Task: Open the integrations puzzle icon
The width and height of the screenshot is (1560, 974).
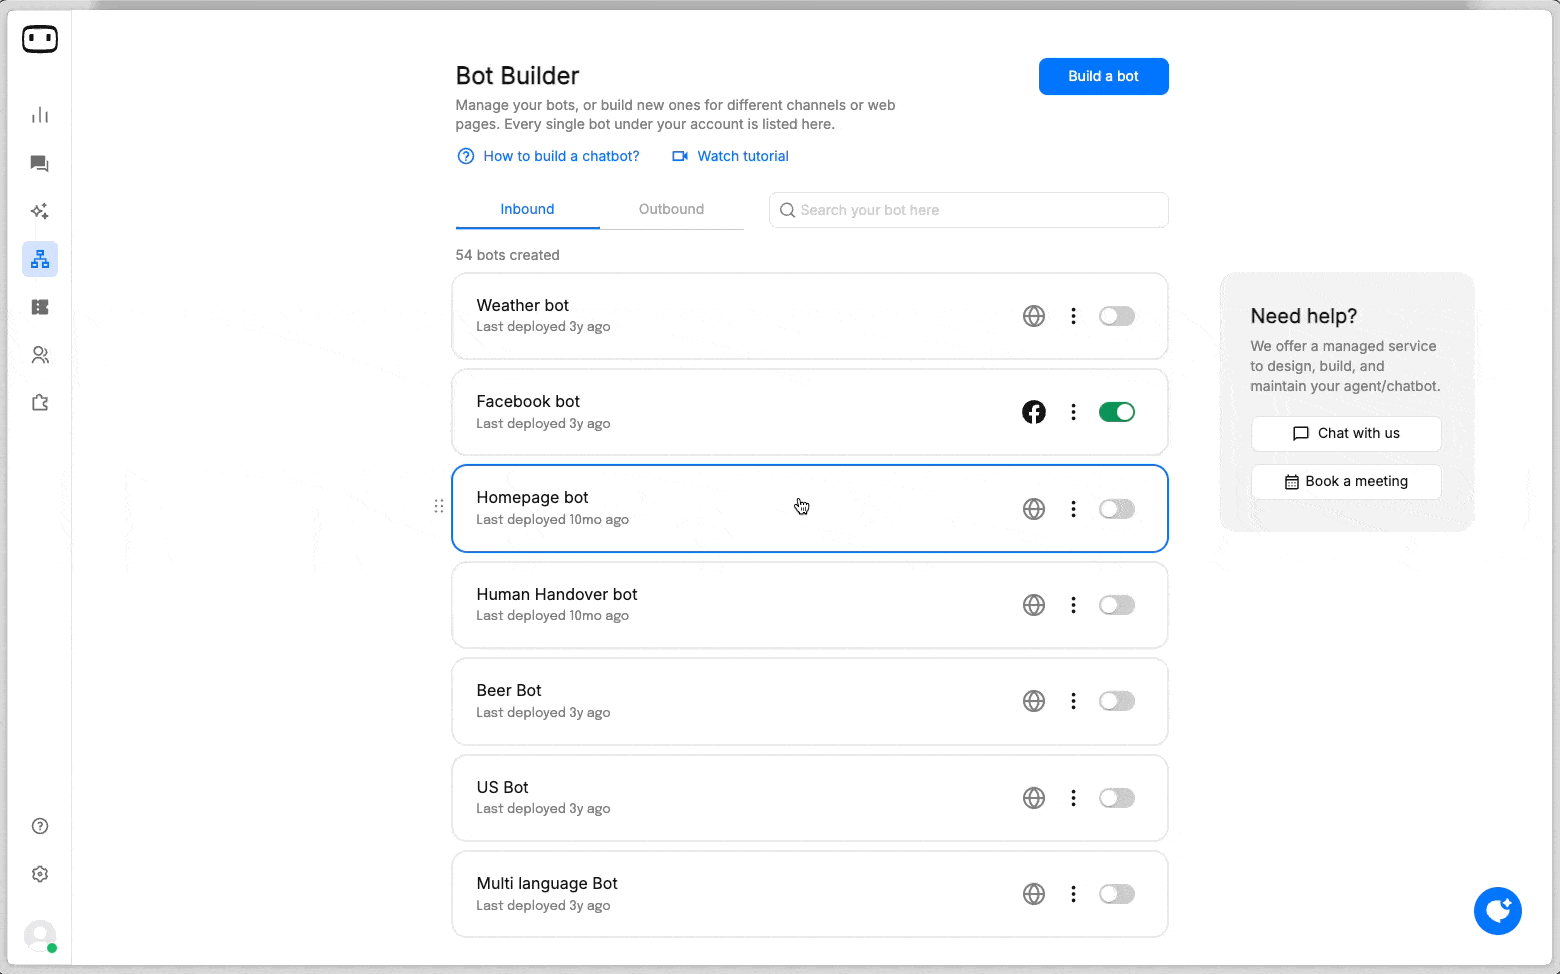Action: pos(40,403)
